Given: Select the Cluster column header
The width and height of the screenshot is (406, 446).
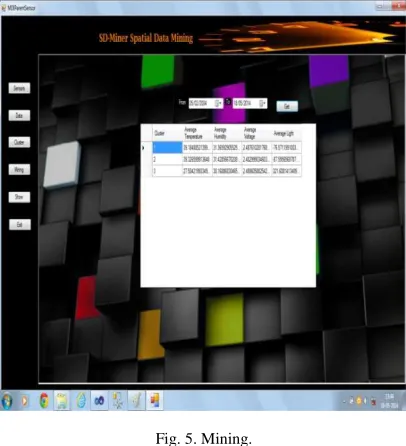Looking at the screenshot, I should coord(167,133).
